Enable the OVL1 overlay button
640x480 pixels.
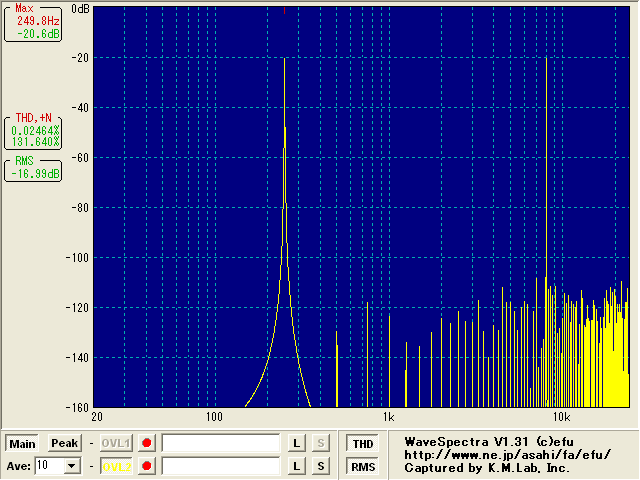[116, 443]
